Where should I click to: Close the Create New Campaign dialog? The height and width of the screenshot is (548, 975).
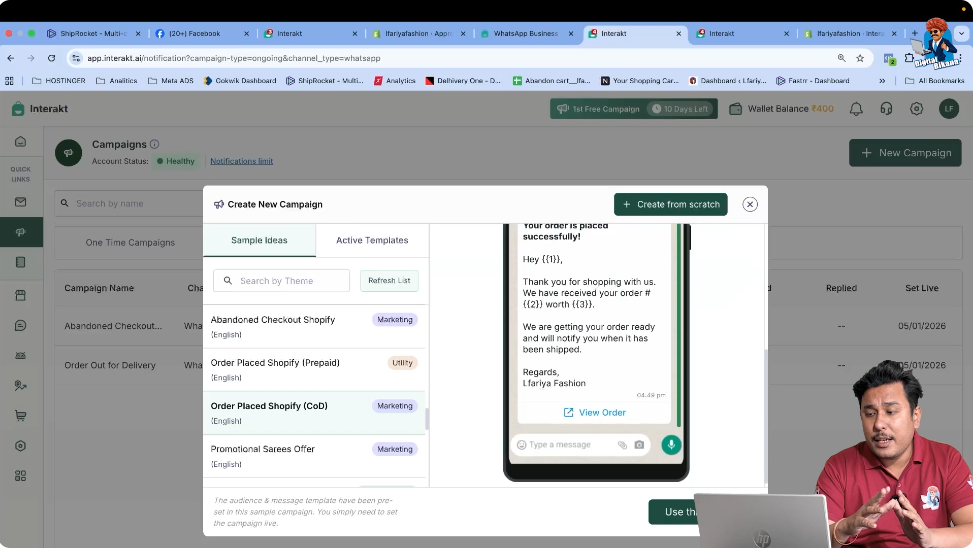[750, 205]
